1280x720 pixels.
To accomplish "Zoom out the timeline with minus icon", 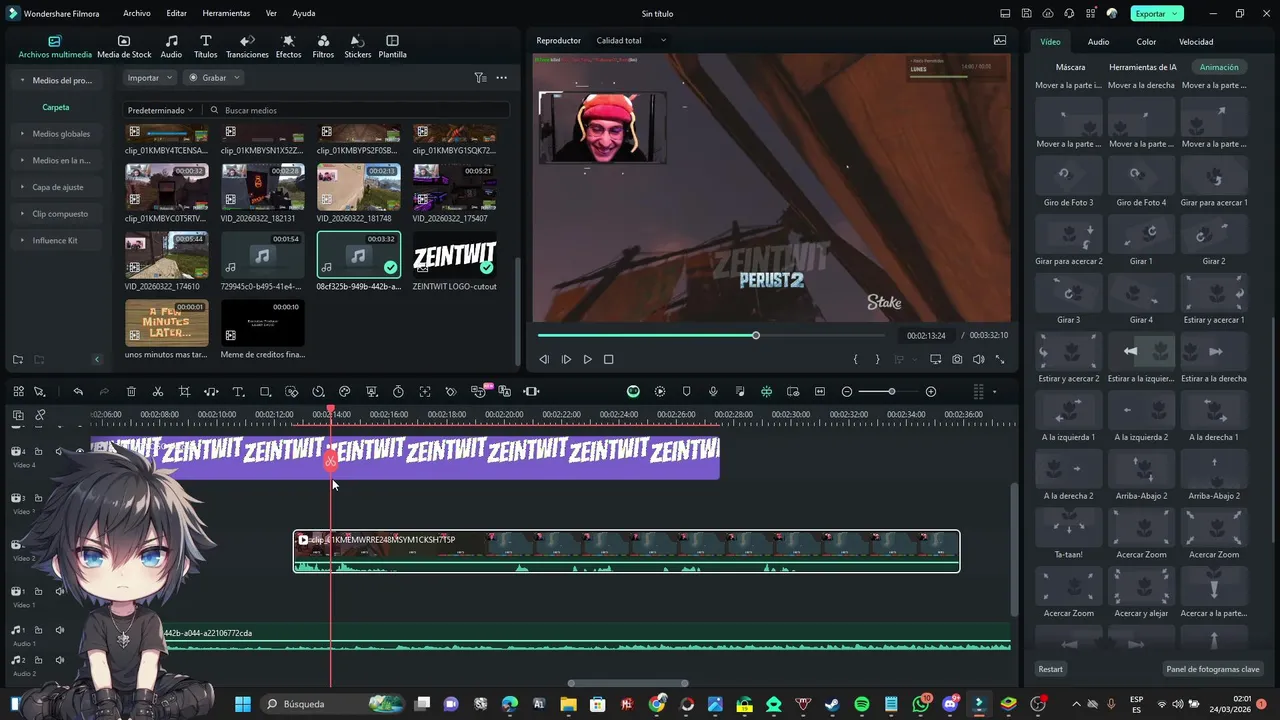I will point(847,392).
